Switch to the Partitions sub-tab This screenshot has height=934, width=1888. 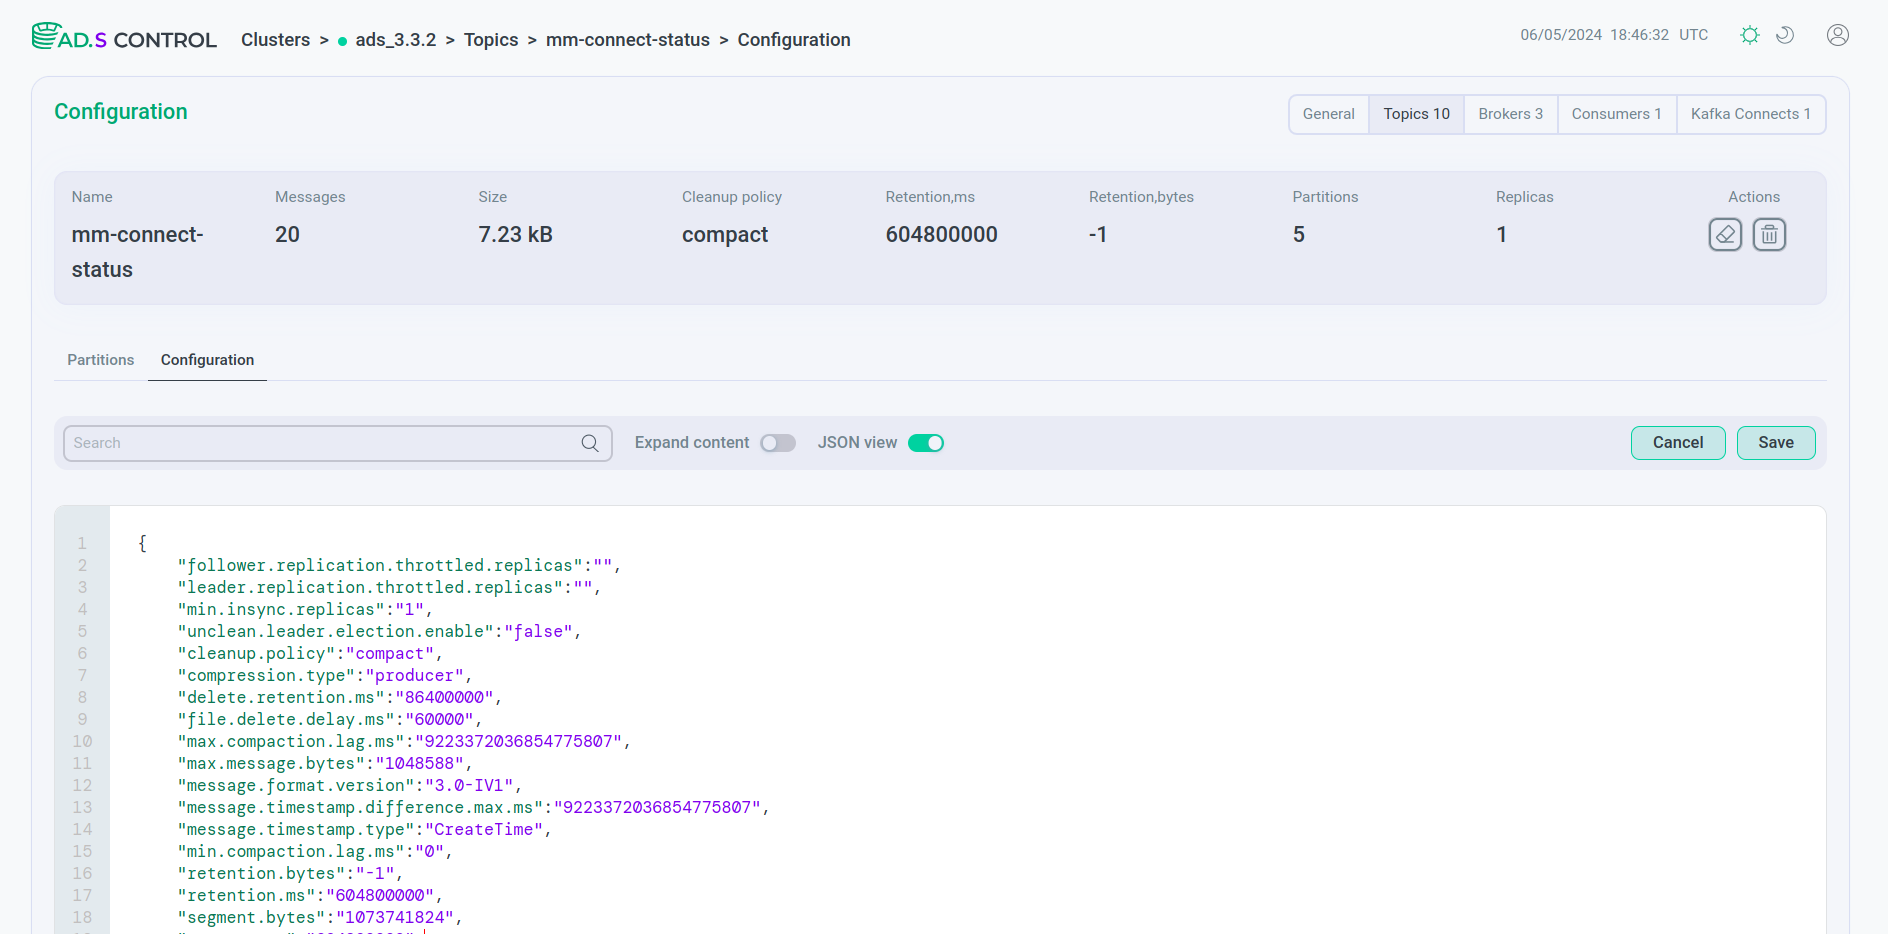(100, 360)
